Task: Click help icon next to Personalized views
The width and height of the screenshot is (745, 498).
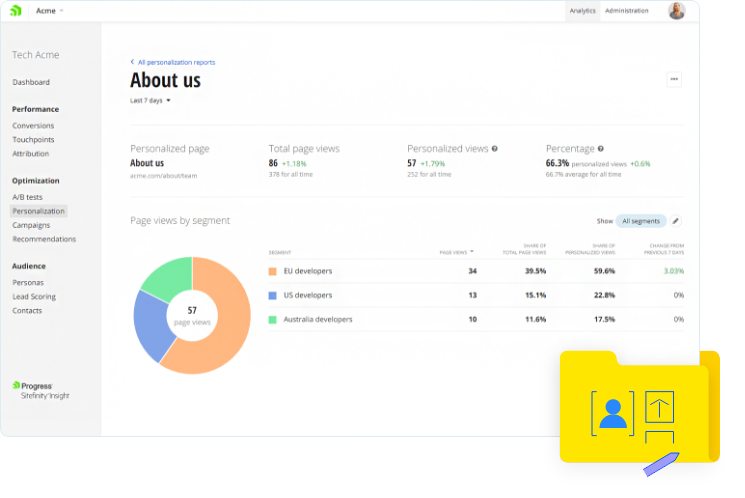Action: pos(495,149)
